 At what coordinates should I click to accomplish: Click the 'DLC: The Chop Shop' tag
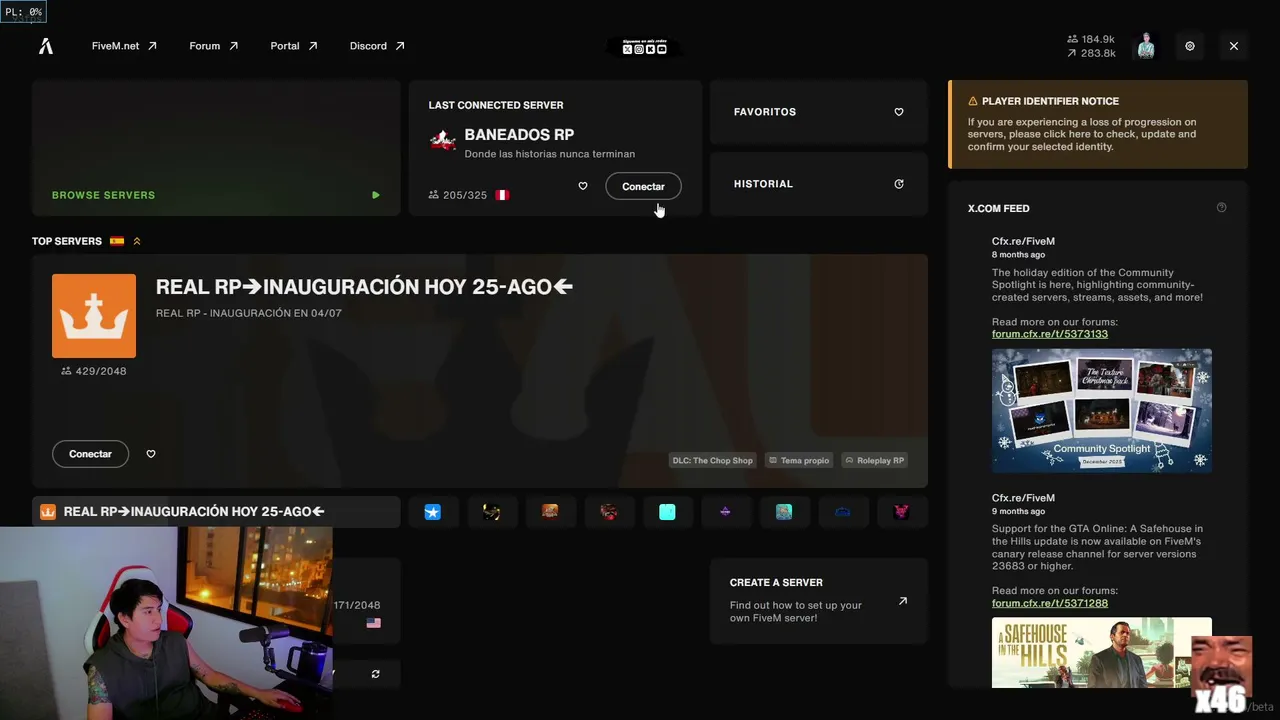(712, 460)
